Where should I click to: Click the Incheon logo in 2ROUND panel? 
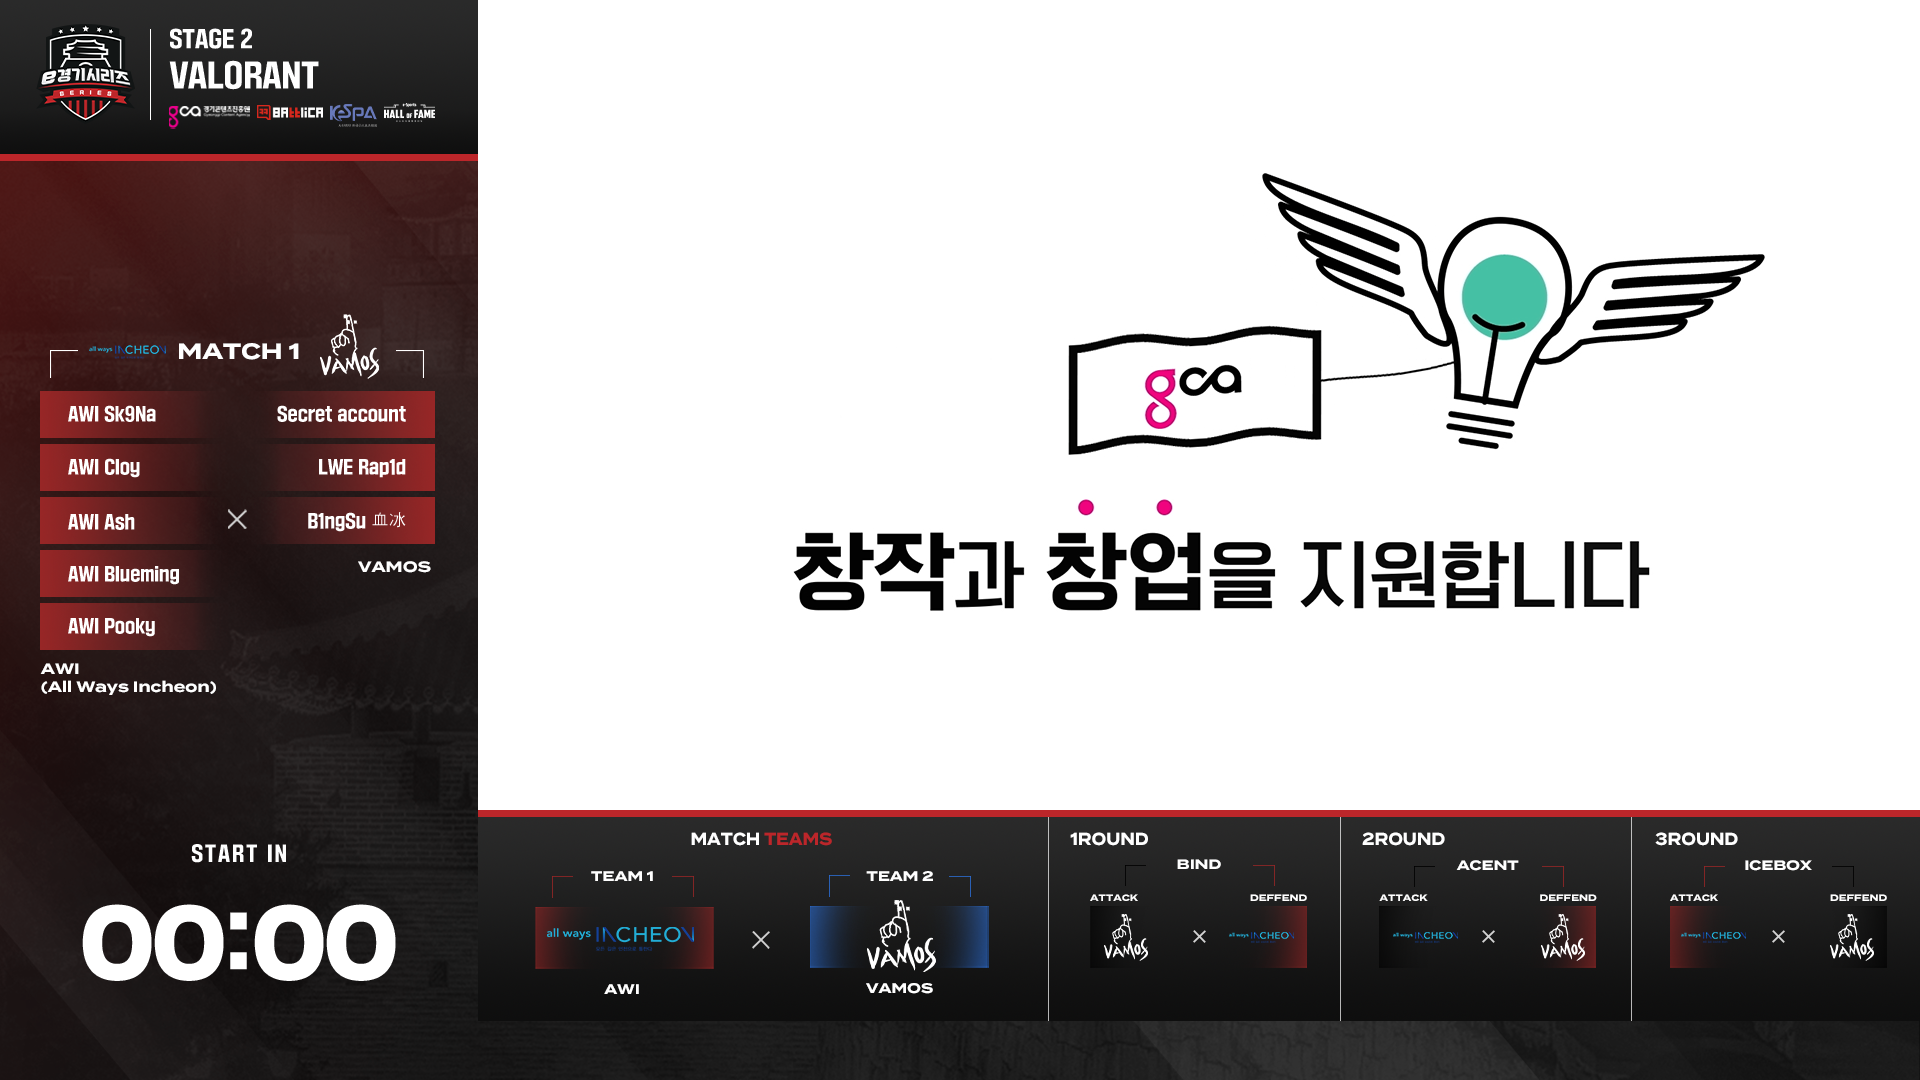[1424, 937]
